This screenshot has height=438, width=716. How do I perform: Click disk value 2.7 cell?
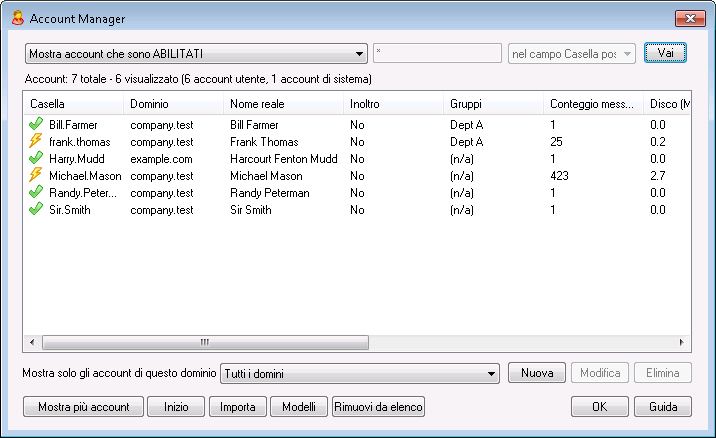(658, 176)
